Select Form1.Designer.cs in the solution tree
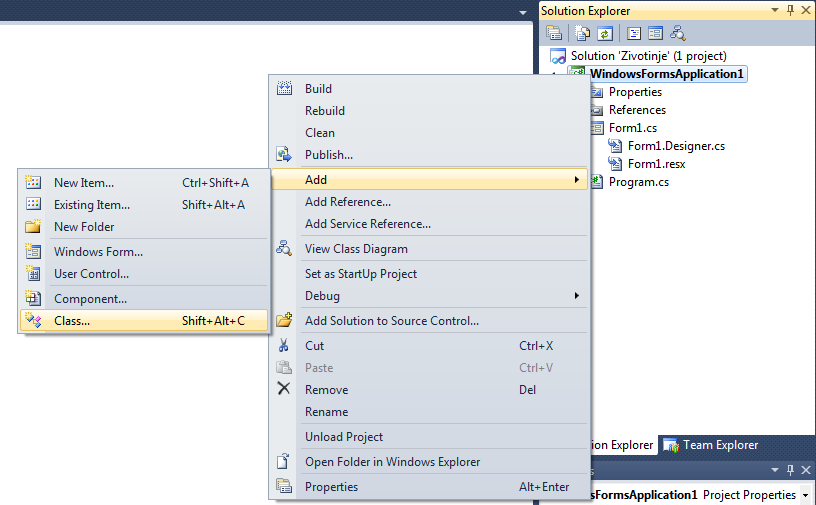The image size is (816, 505). [676, 146]
